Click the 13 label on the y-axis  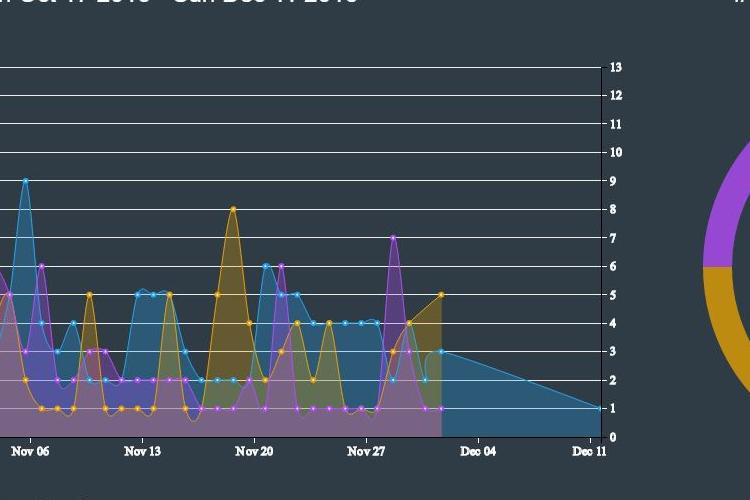point(616,68)
